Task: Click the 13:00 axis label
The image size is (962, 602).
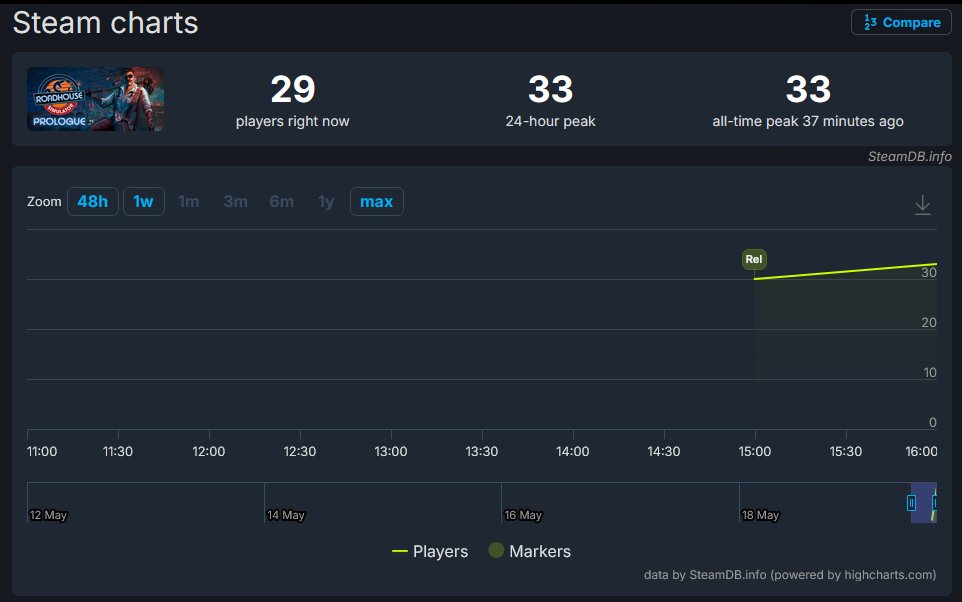Action: 391,451
